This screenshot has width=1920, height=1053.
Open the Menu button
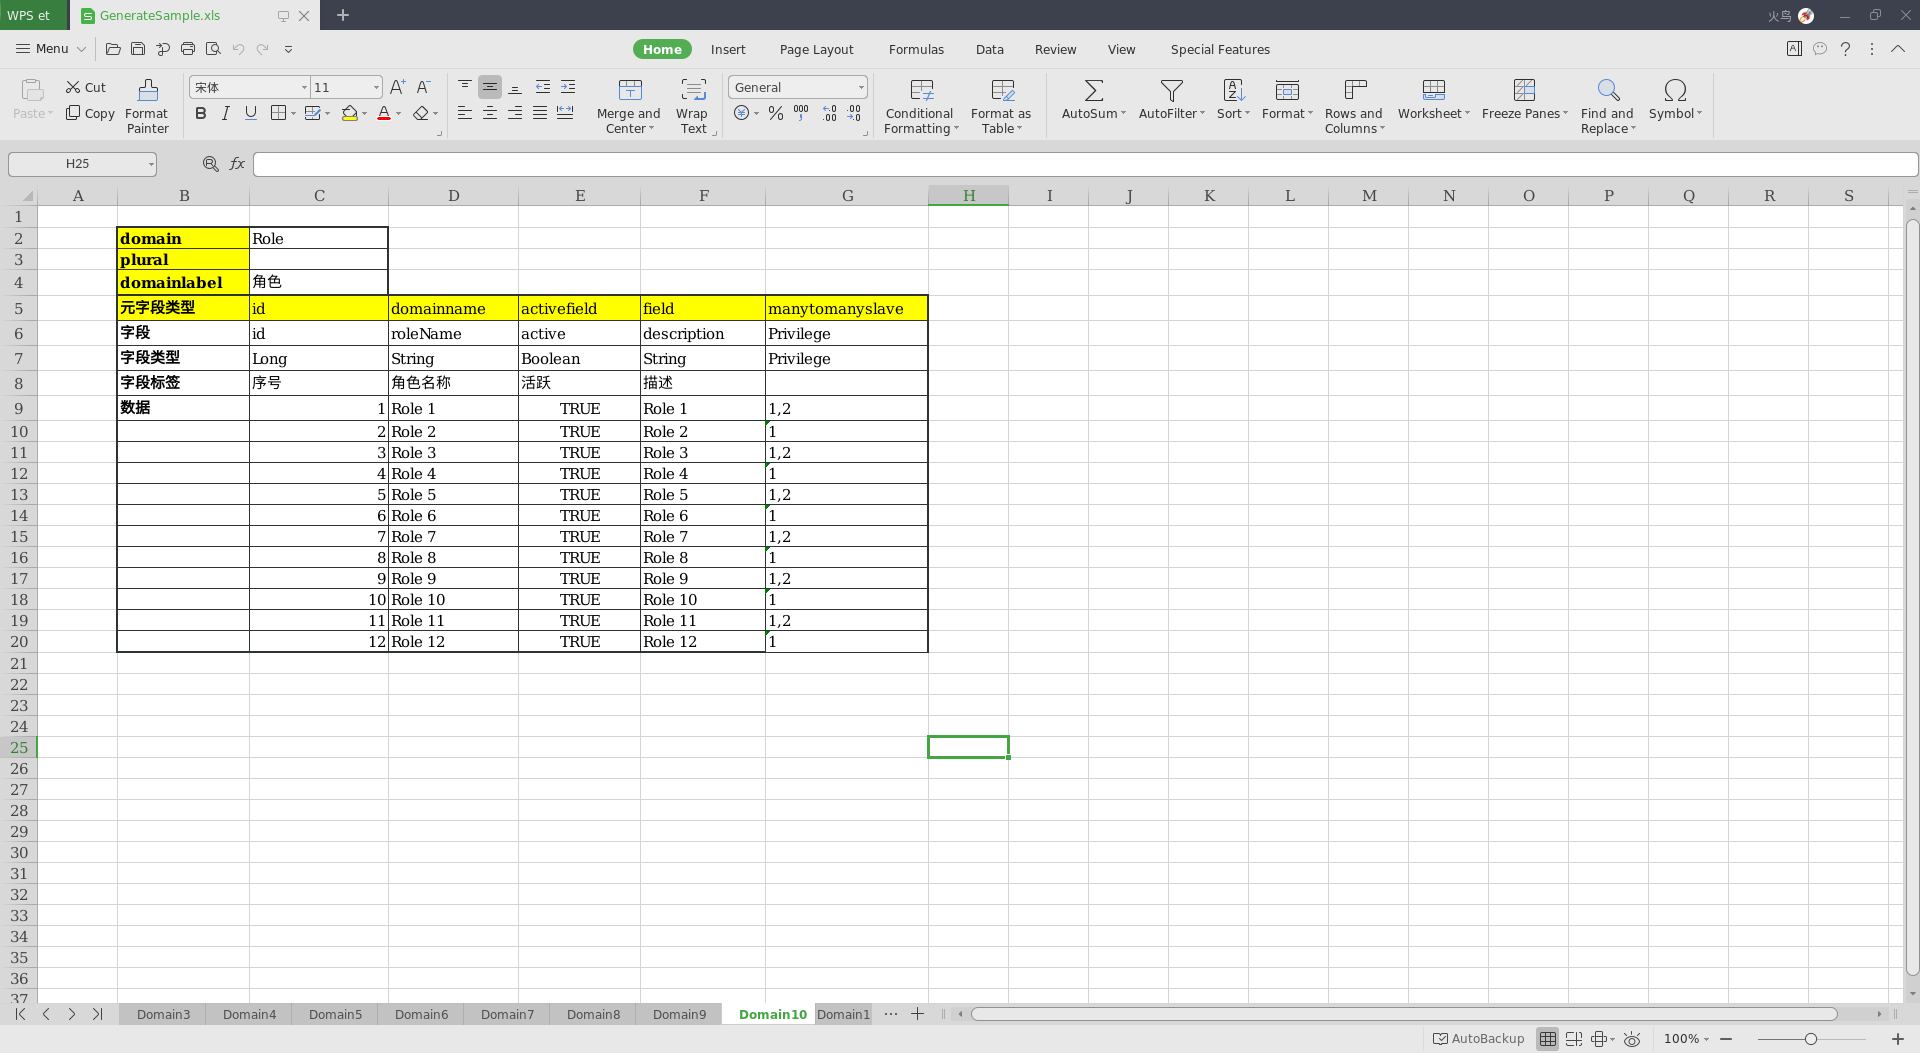[x=51, y=48]
